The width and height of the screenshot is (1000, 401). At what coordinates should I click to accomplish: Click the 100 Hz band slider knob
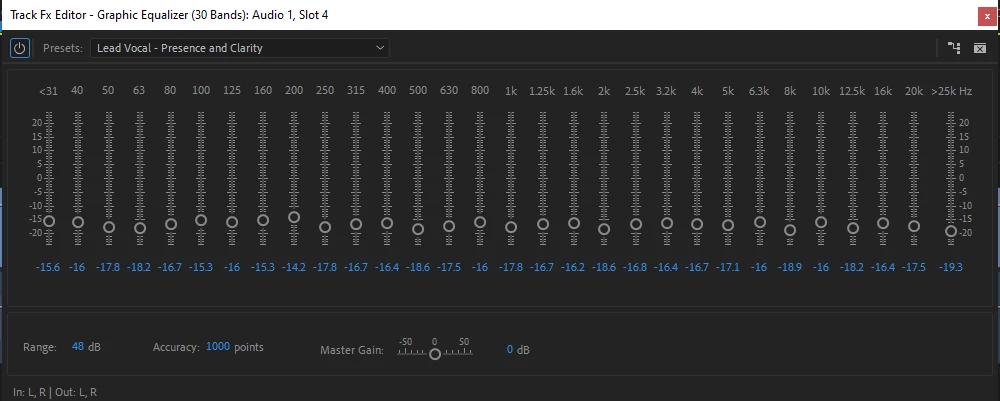click(201, 221)
